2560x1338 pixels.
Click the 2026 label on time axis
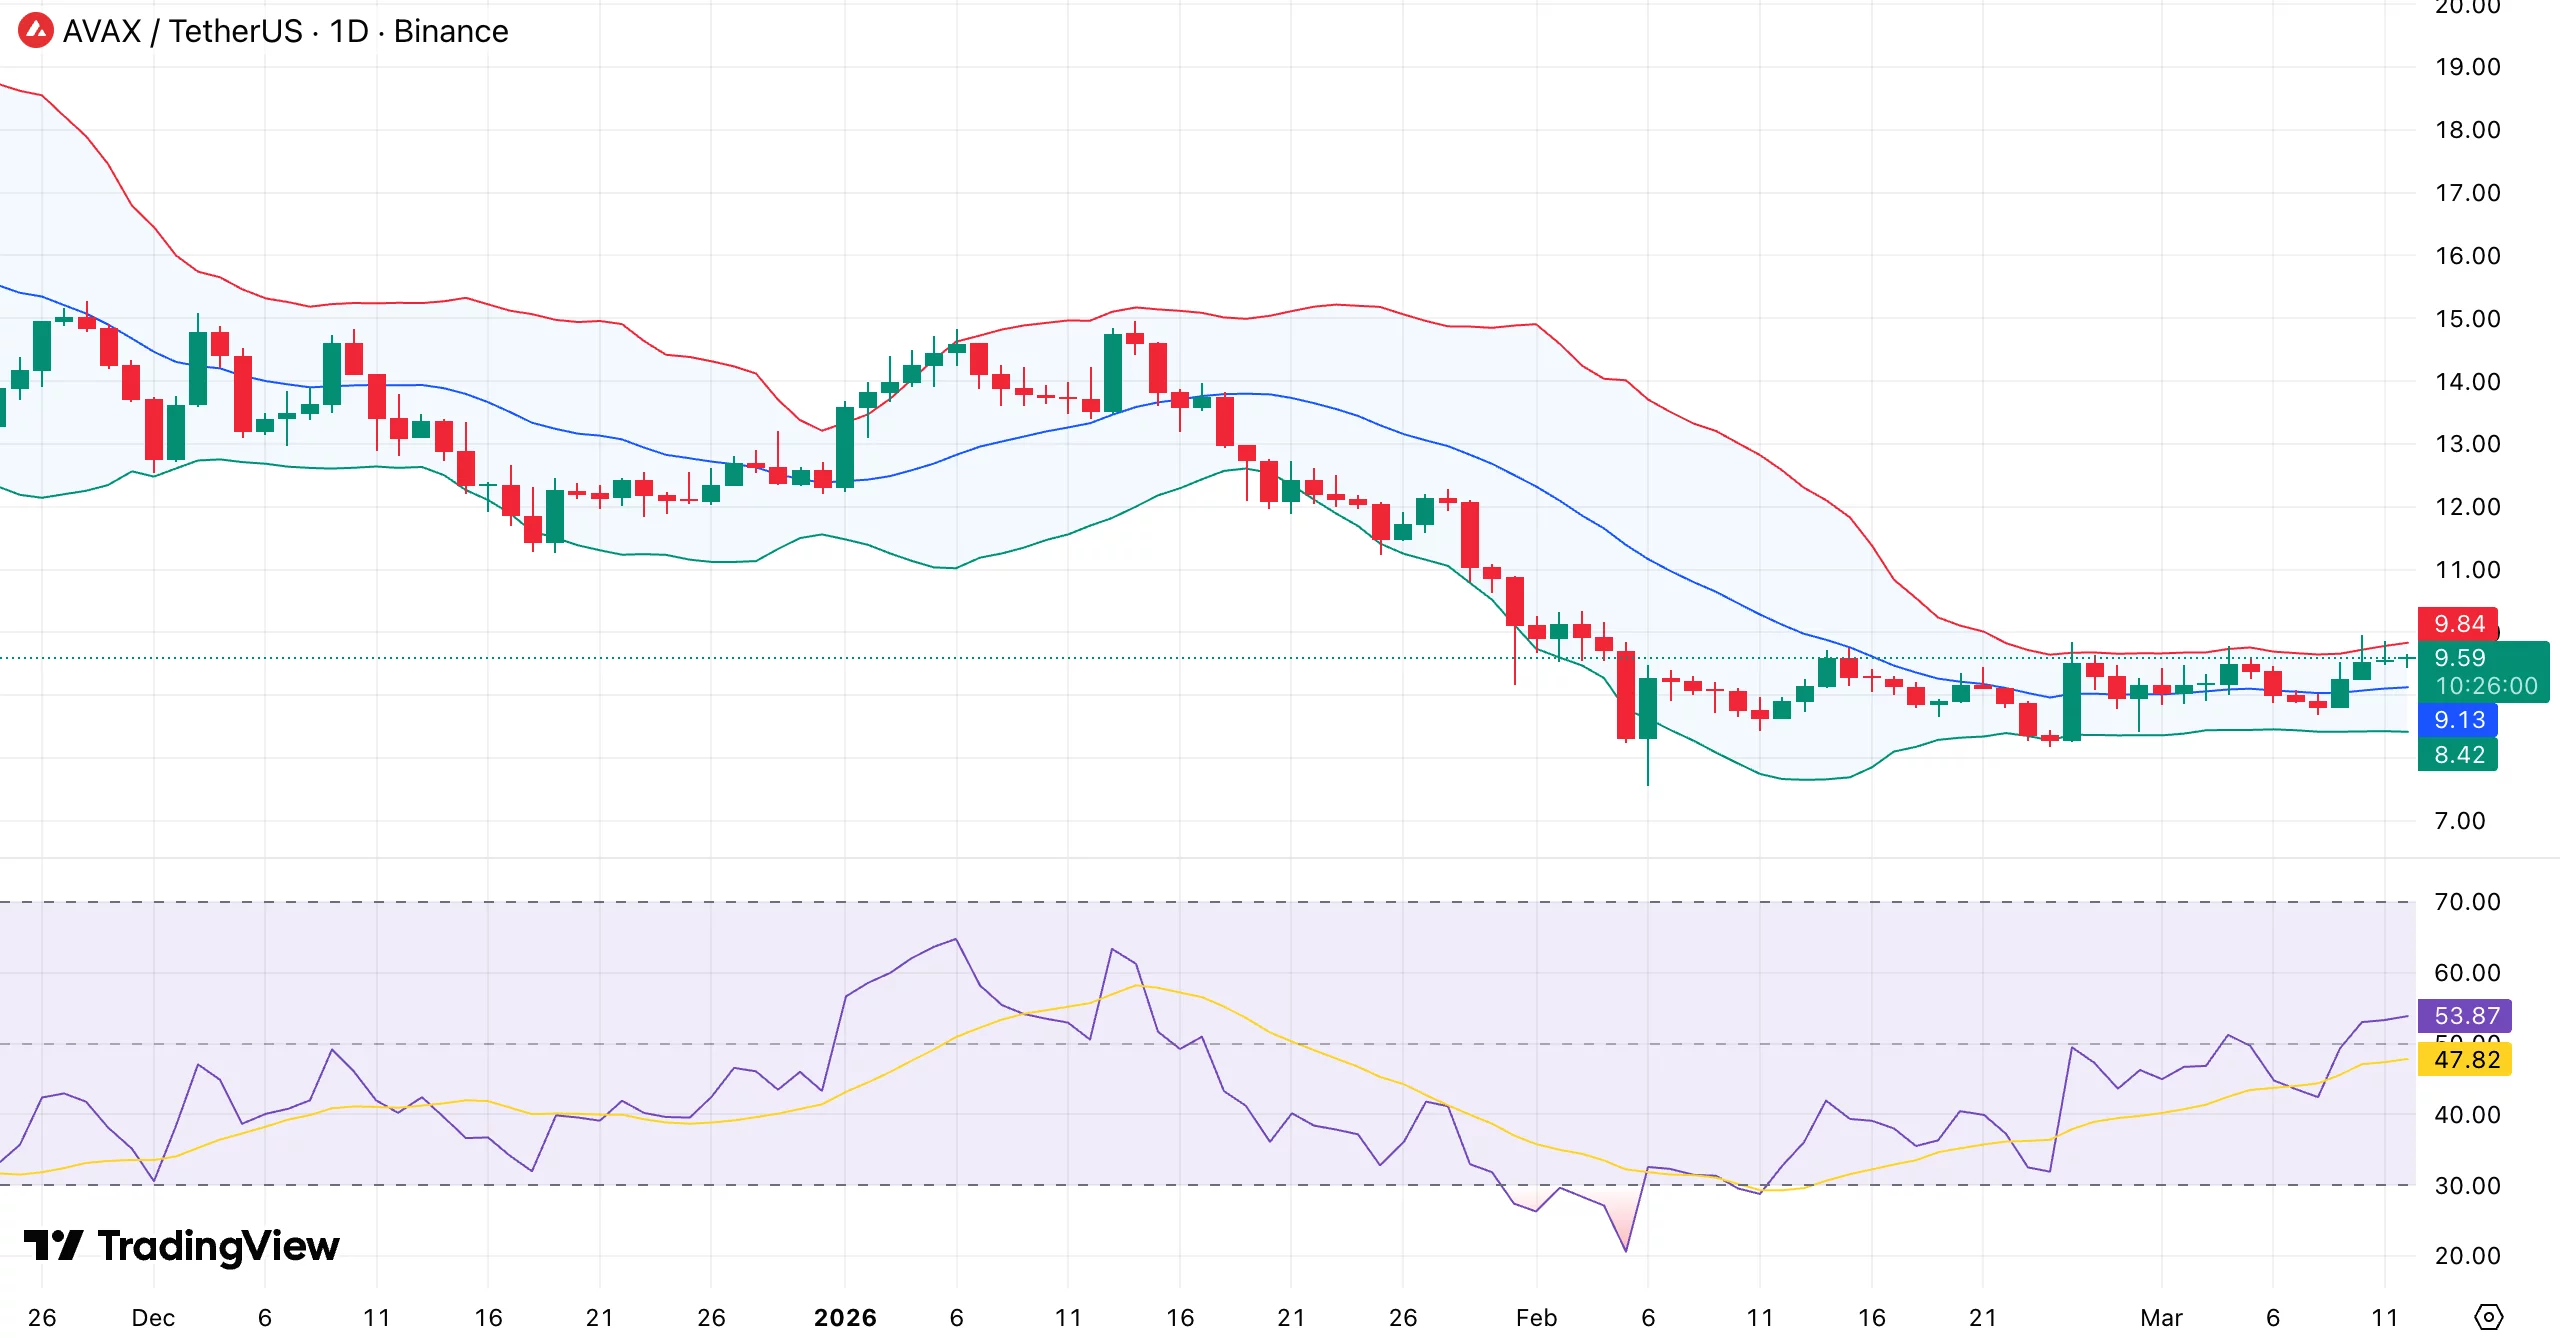846,1317
